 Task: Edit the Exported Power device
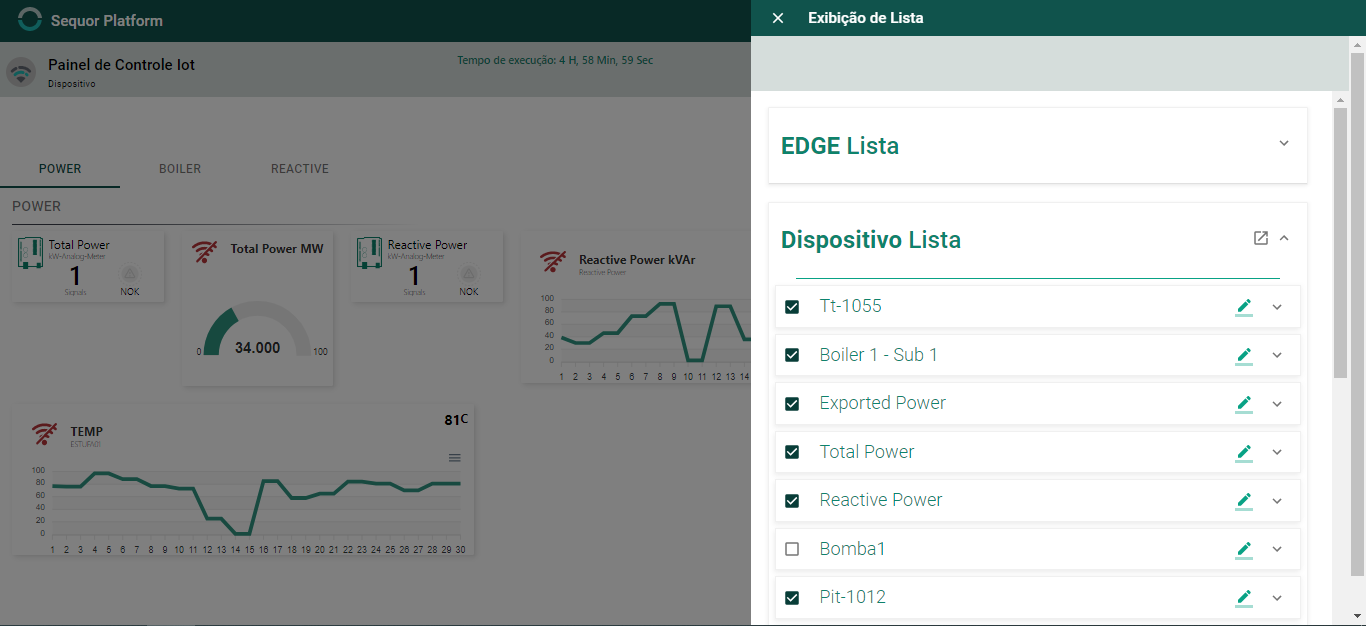[x=1244, y=404]
